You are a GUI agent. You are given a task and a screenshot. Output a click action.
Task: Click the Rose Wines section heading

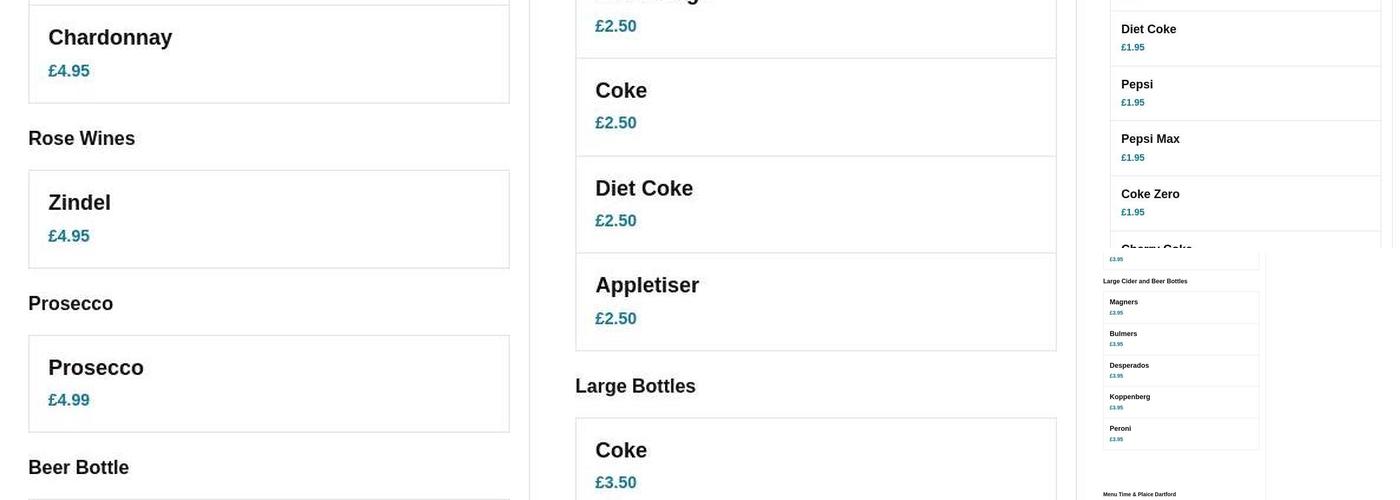click(x=81, y=139)
